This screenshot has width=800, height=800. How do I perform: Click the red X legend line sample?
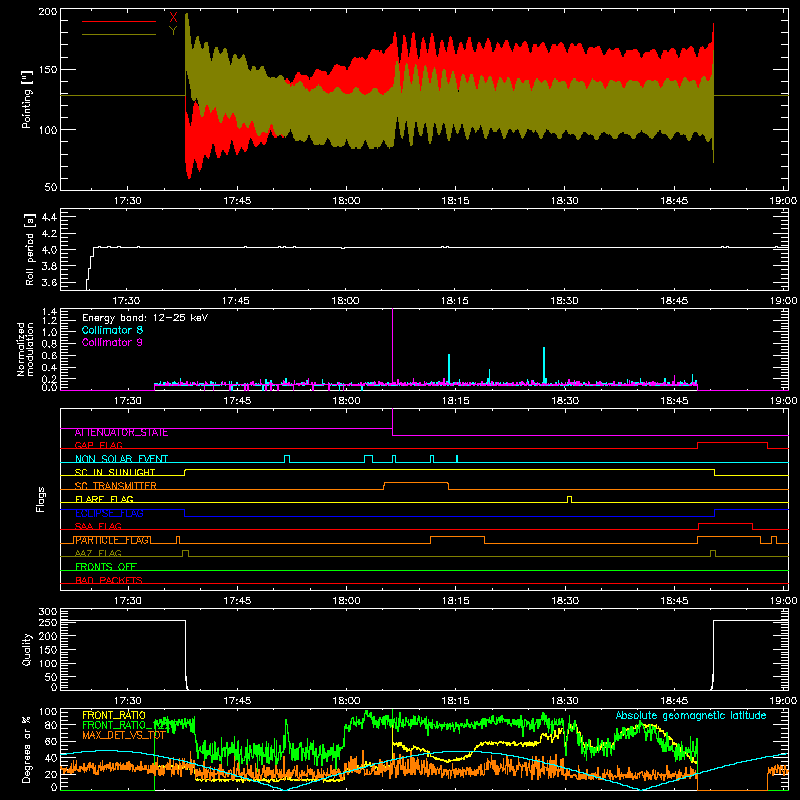click(x=119, y=21)
